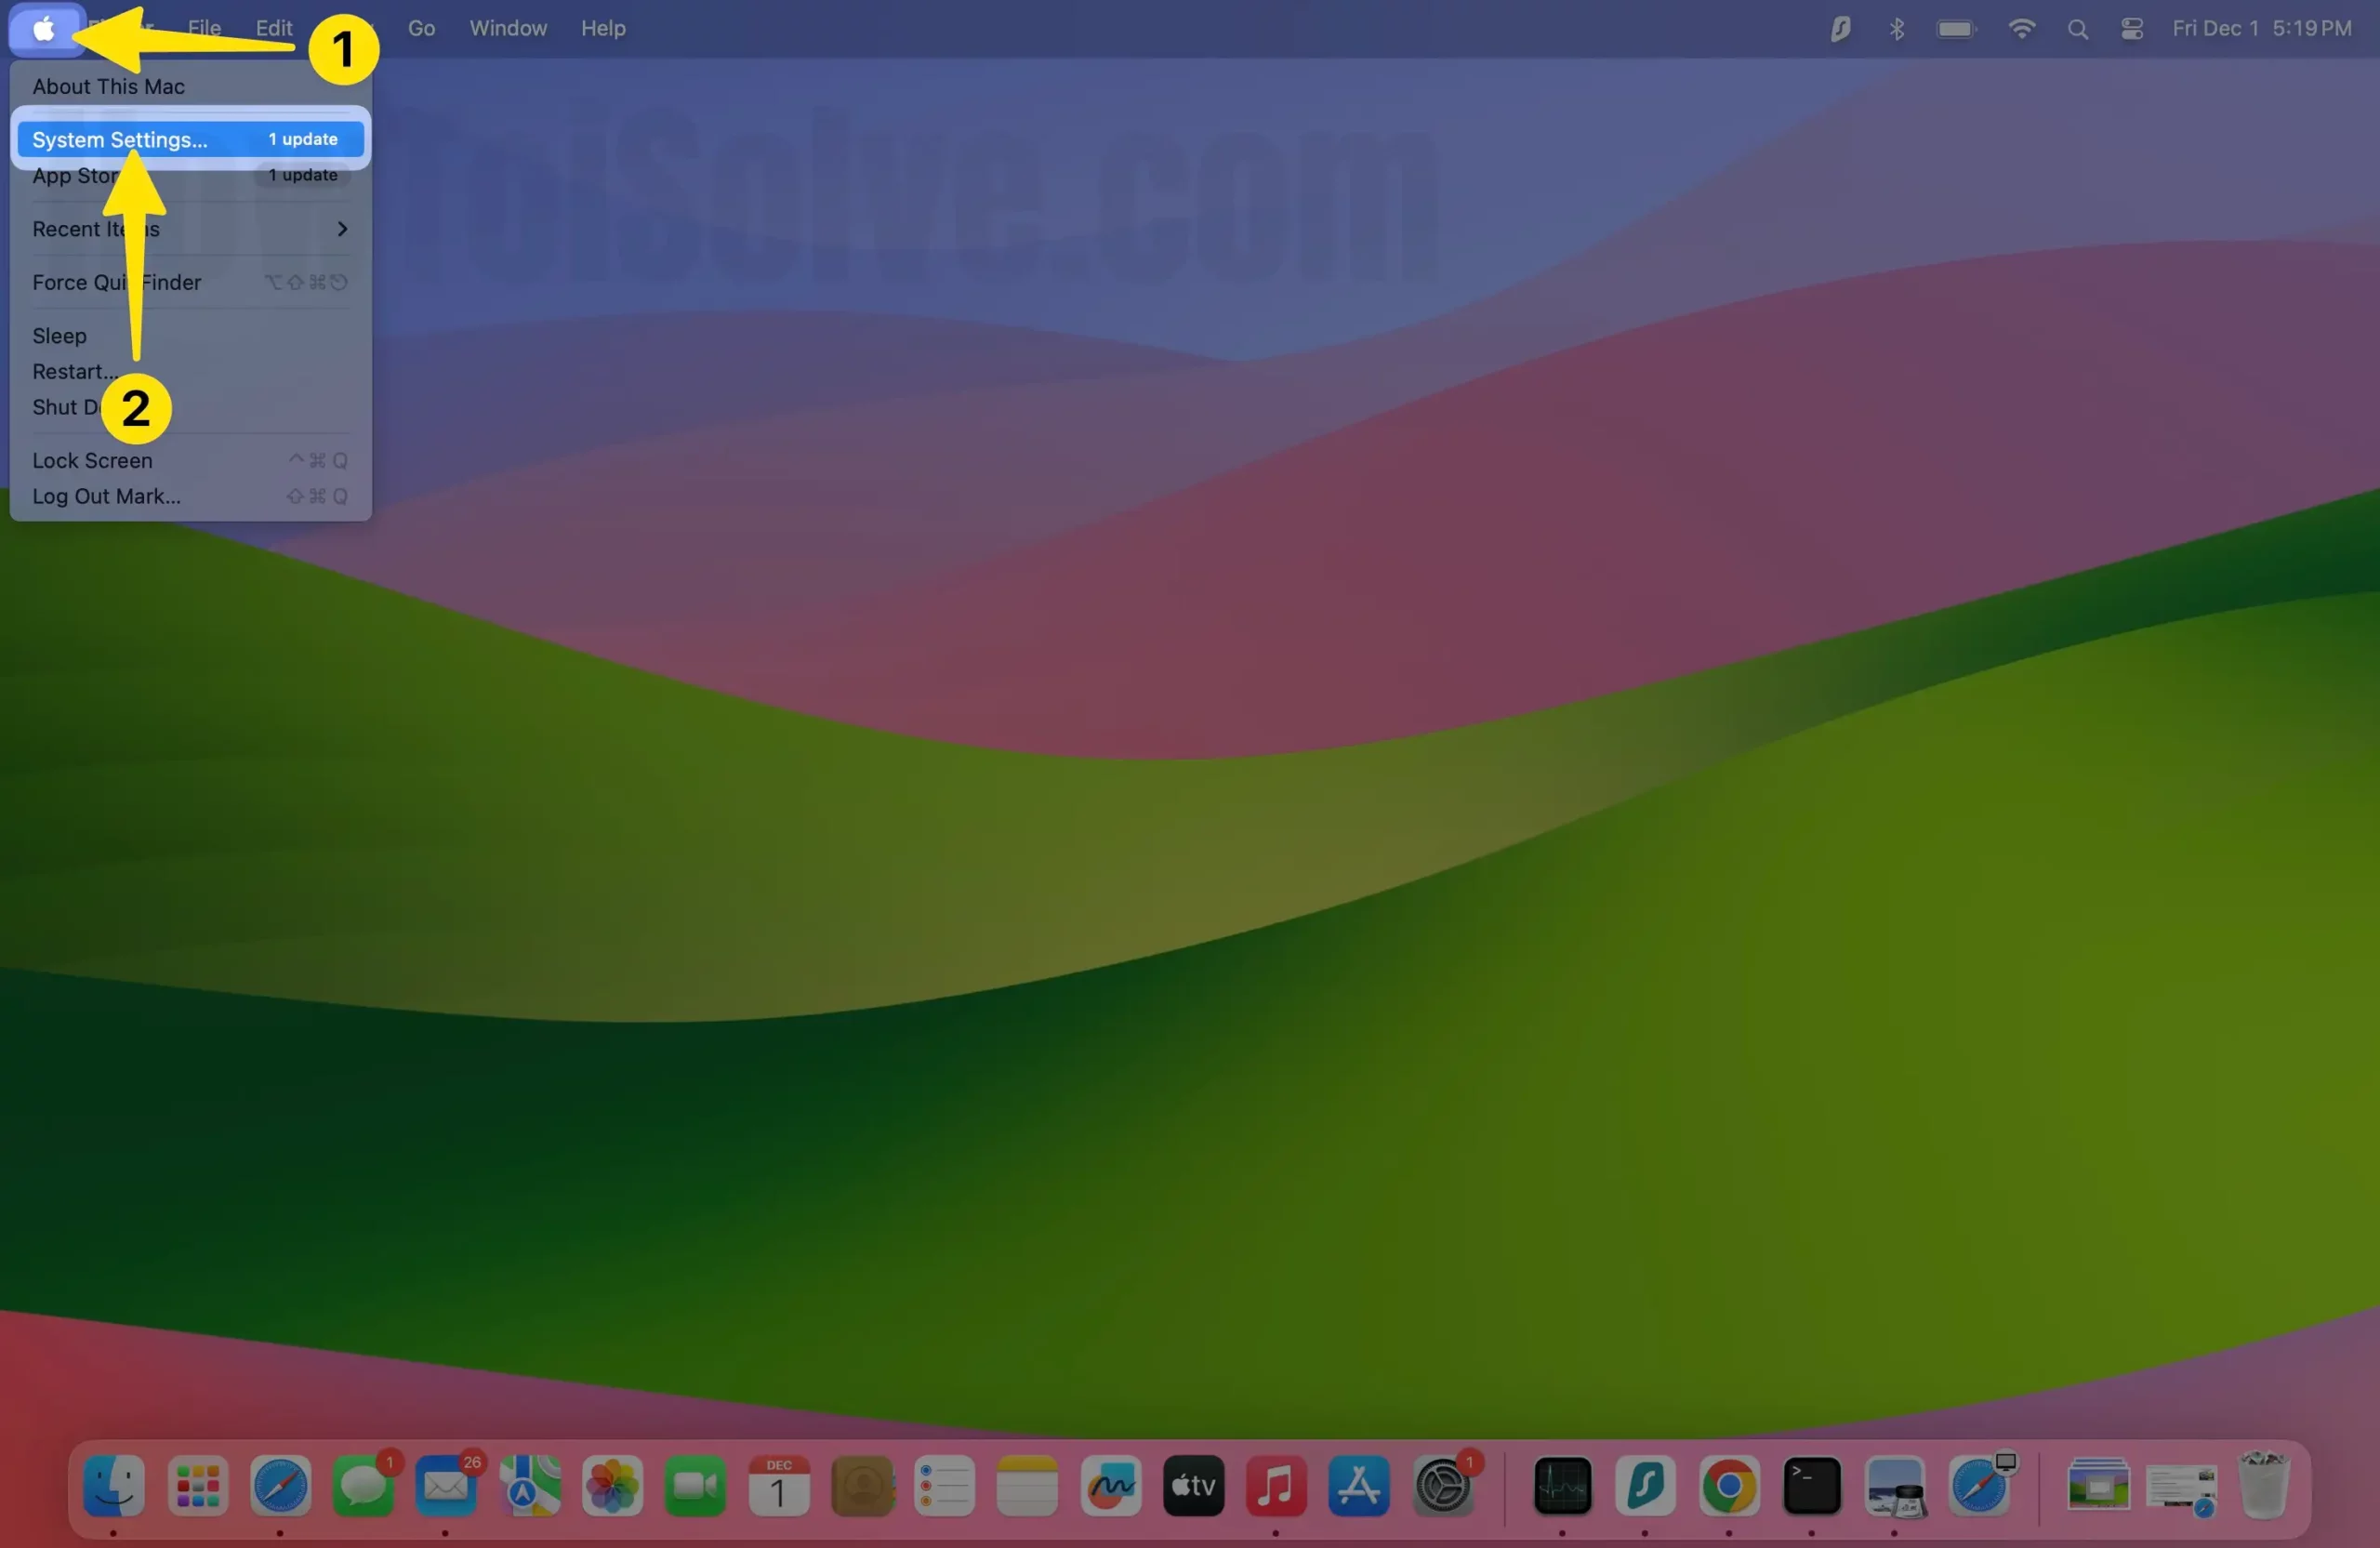This screenshot has width=2380, height=1548.
Task: Open System Settings gear in Dock
Action: pyautogui.click(x=1443, y=1486)
